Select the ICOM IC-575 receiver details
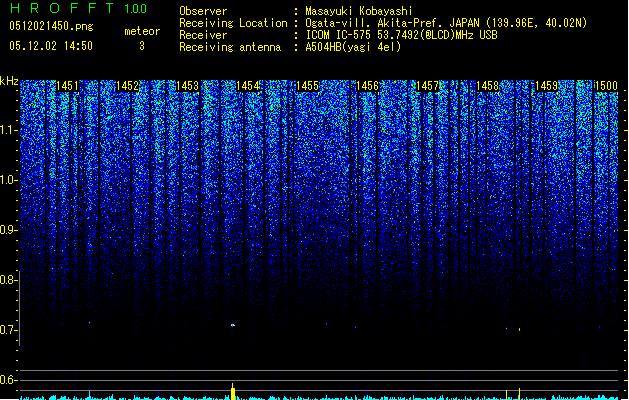 402,35
